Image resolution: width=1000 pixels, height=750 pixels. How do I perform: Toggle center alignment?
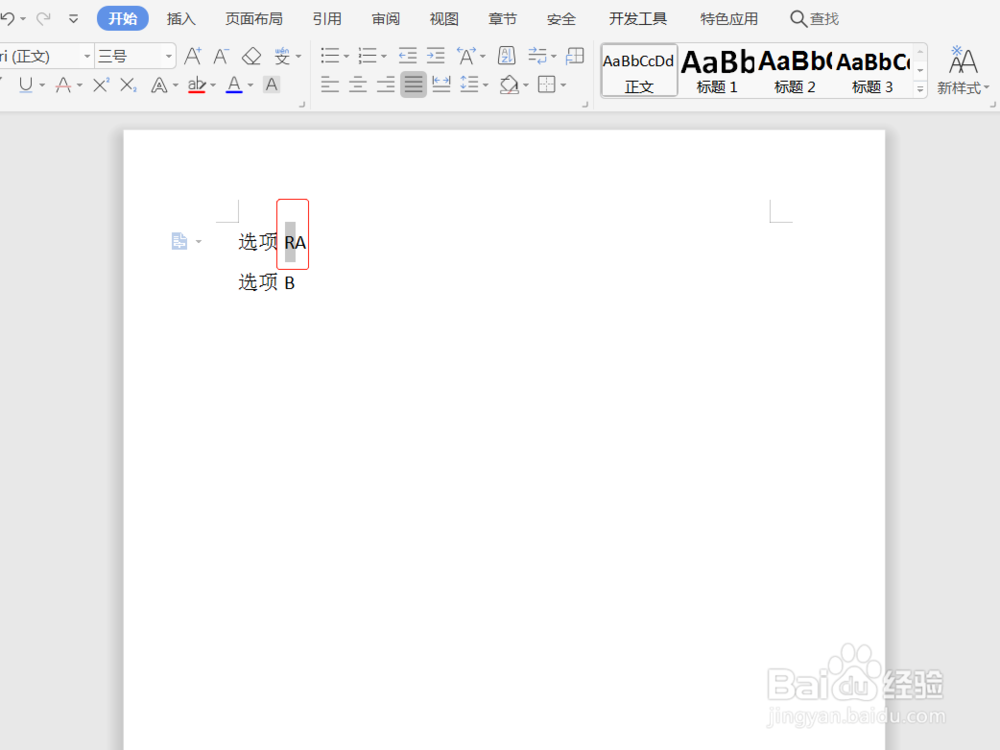click(x=358, y=84)
